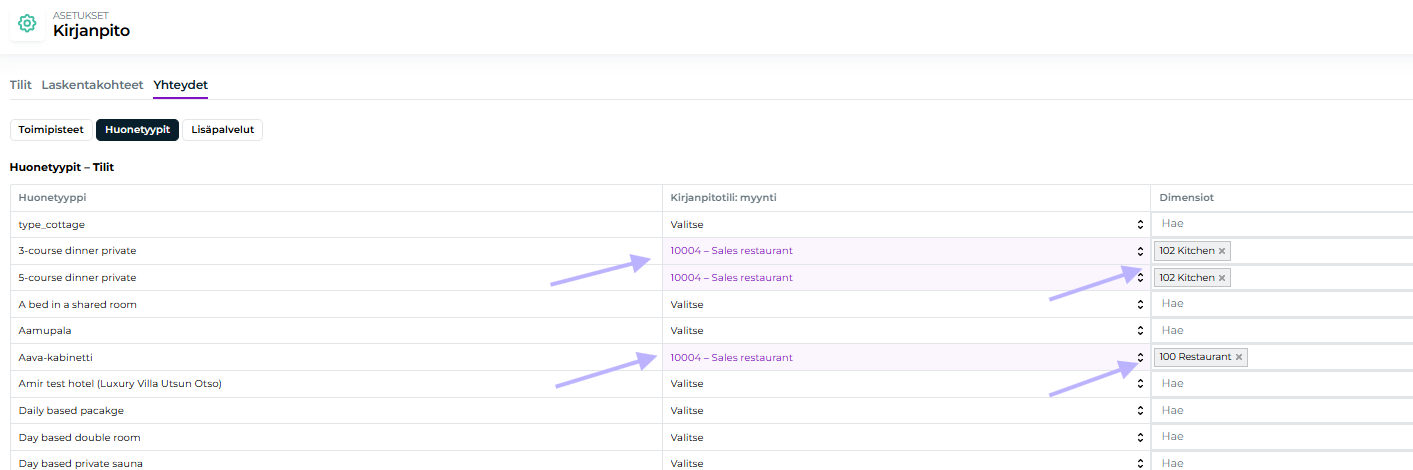This screenshot has width=1413, height=470.
Task: Click the Daily based pacakge row label
Action: tap(71, 411)
